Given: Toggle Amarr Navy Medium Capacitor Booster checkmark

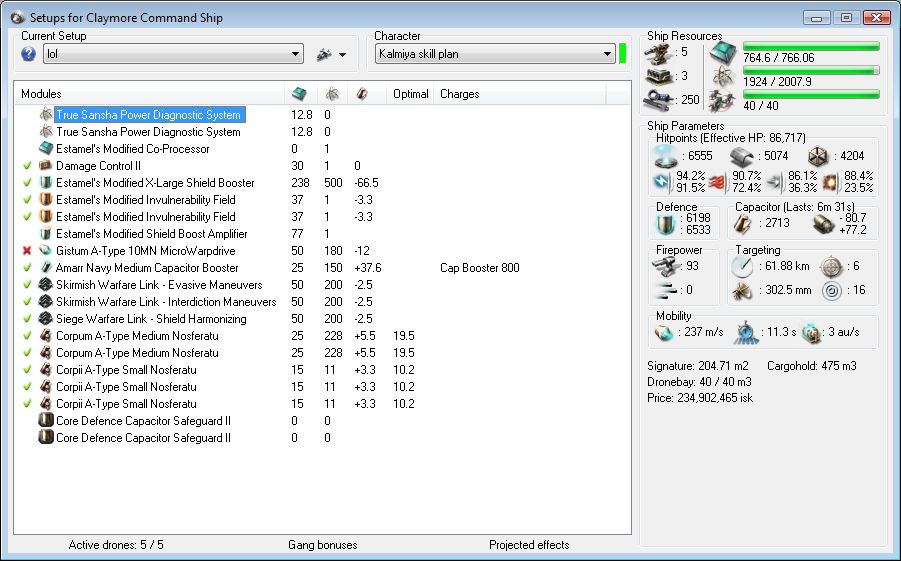Looking at the screenshot, I should pyautogui.click(x=26, y=268).
